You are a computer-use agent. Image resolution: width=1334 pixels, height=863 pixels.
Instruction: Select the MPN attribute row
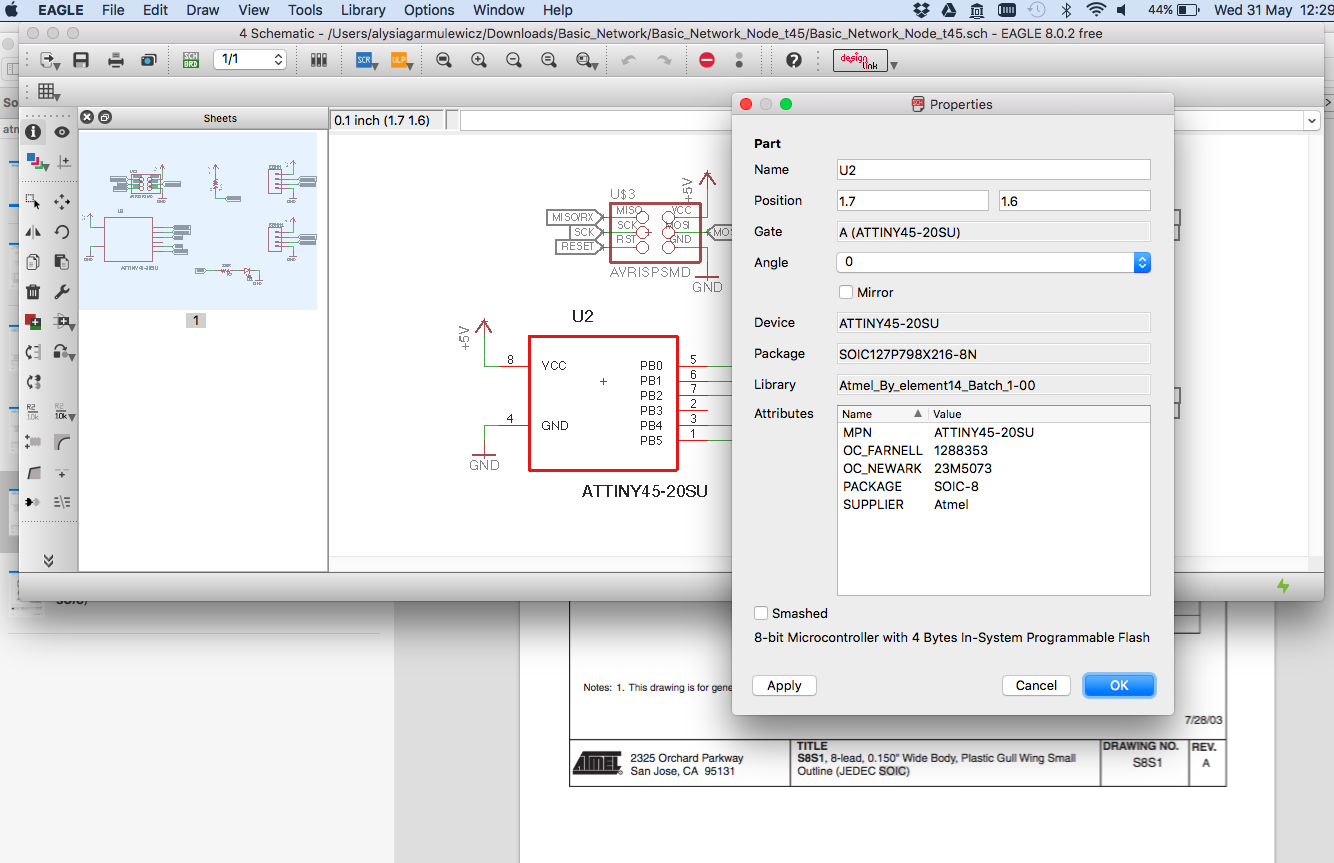coord(994,432)
